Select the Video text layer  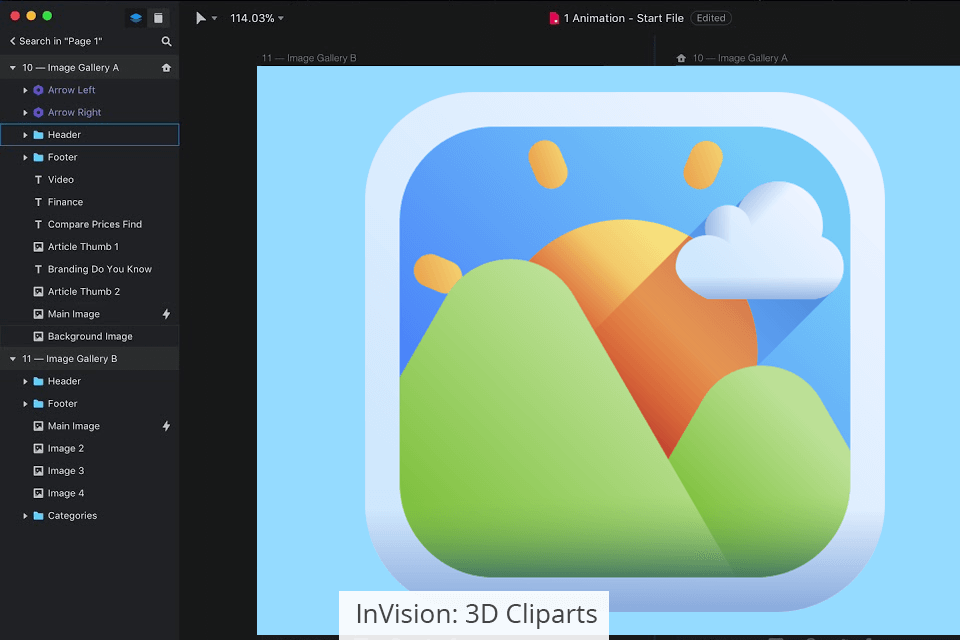(89, 179)
